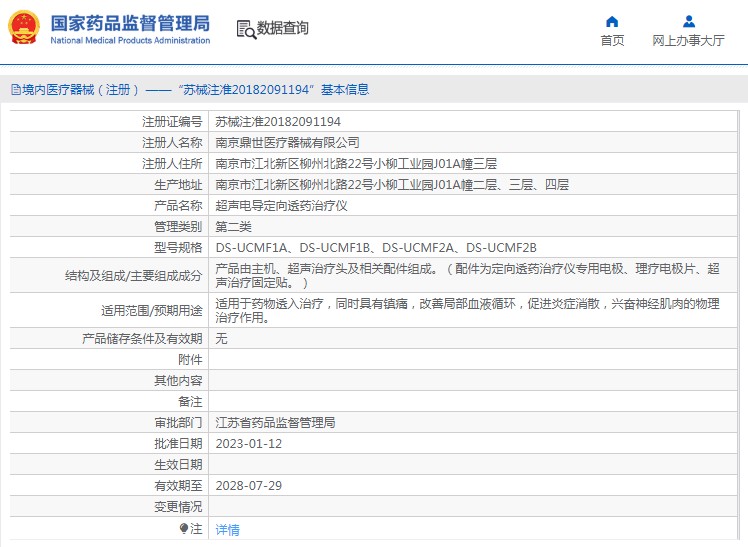Viewport: 748px width, 547px height.
Task: Click the breadcrumb title 境内医疗器械（注册）
Action: pyautogui.click(x=81, y=90)
